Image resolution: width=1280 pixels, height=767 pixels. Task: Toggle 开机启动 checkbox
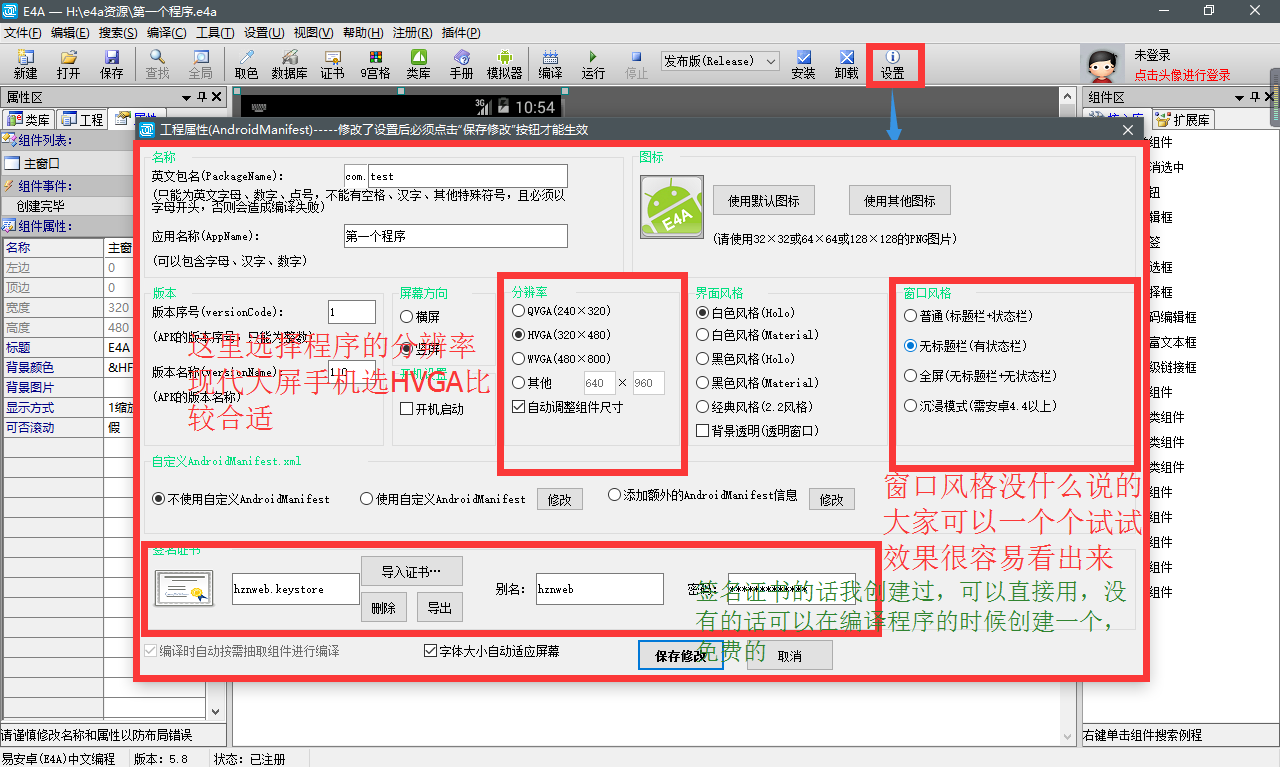407,408
